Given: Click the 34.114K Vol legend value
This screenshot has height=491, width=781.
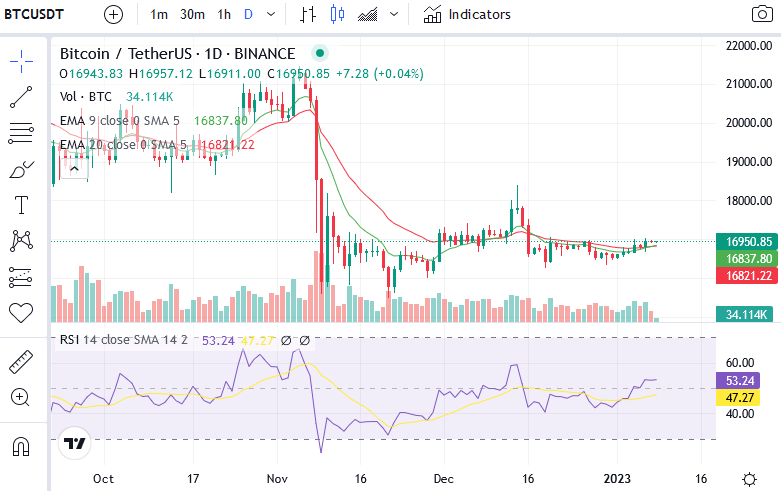Looking at the screenshot, I should [149, 97].
